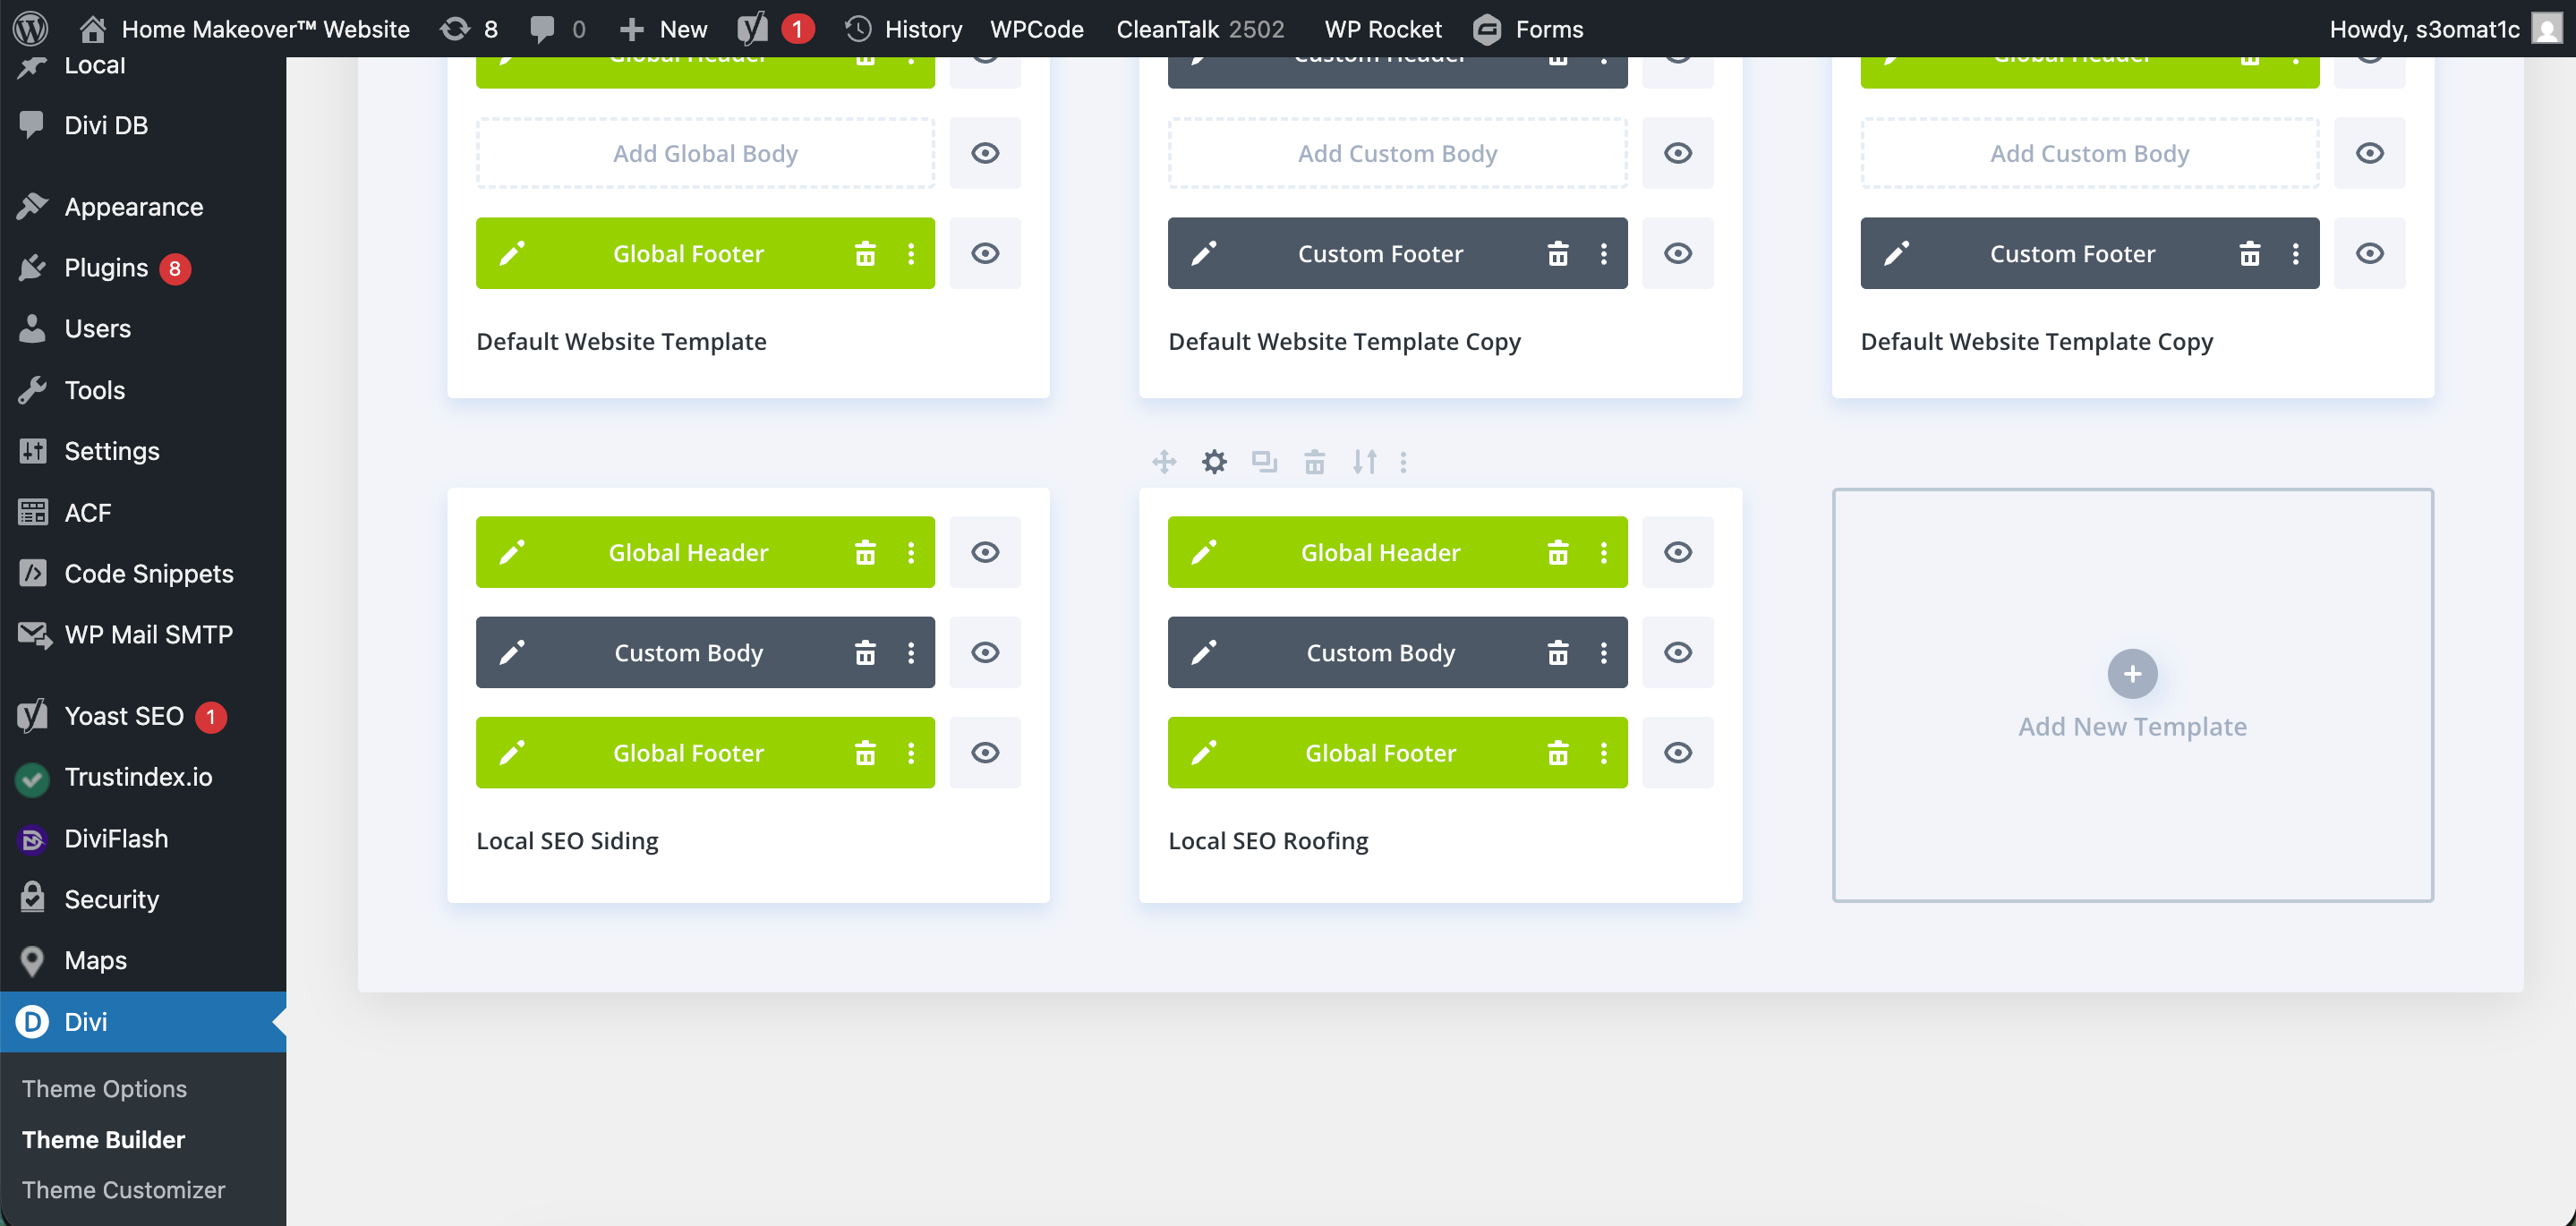This screenshot has height=1226, width=2576.
Task: Visit Home Makeover Website site link
Action: (245, 29)
